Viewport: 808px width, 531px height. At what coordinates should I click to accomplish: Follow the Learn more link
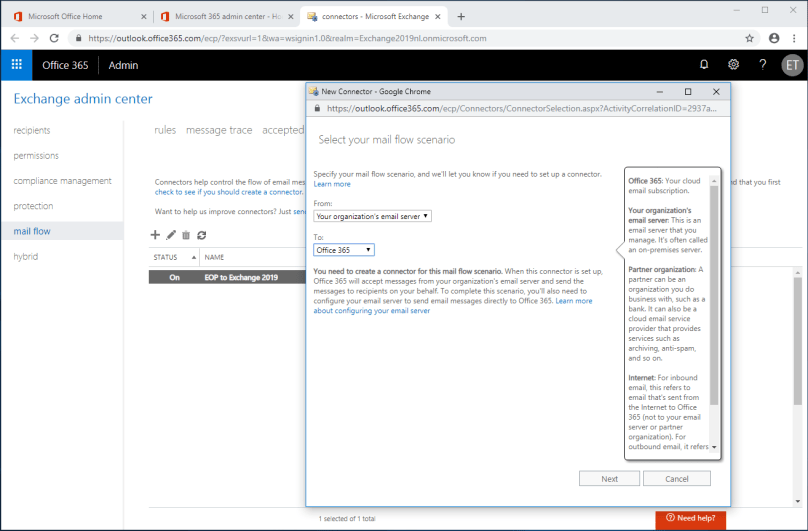(332, 184)
